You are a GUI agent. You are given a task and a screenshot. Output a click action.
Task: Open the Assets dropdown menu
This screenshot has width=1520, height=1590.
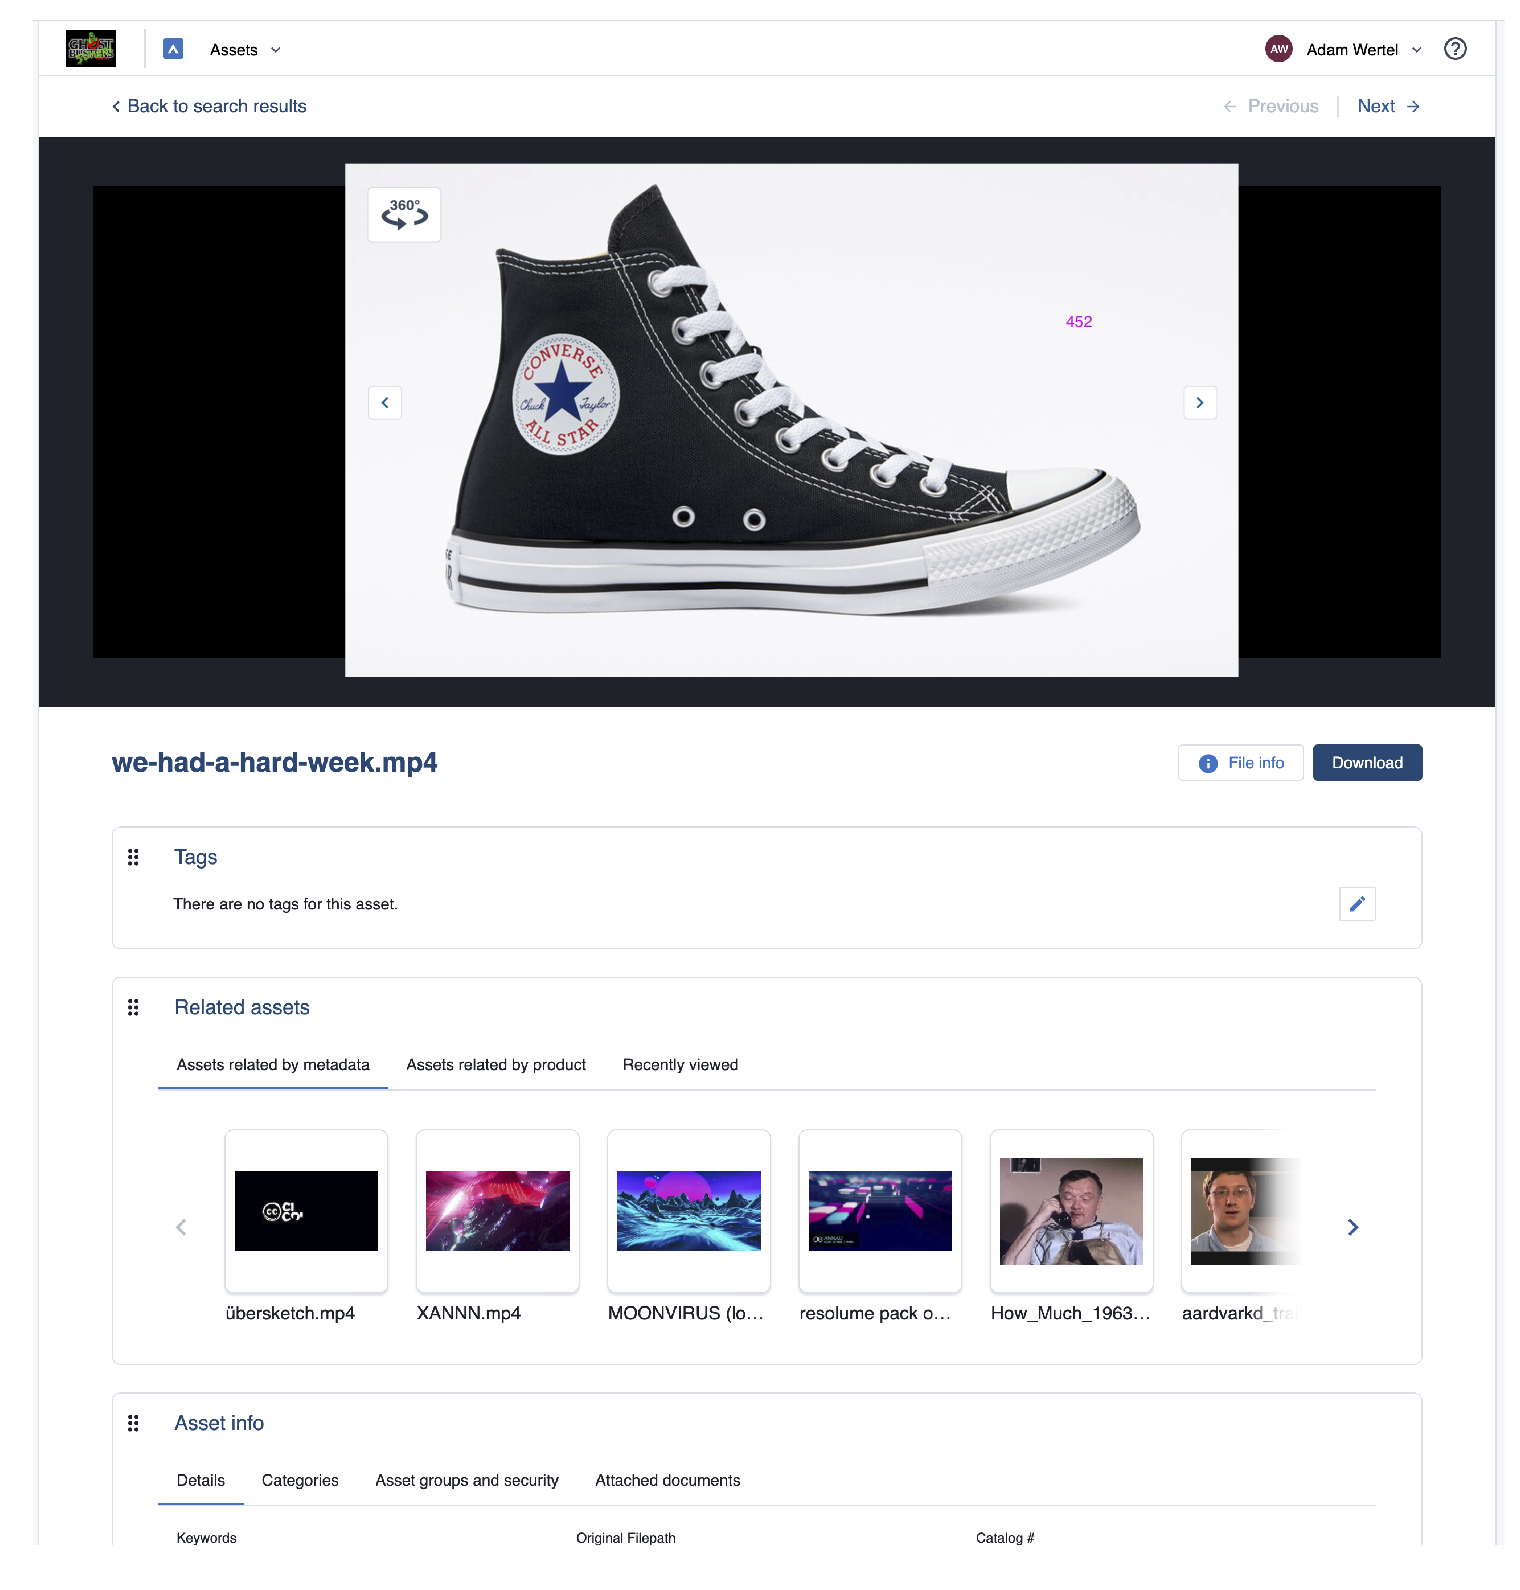[245, 50]
